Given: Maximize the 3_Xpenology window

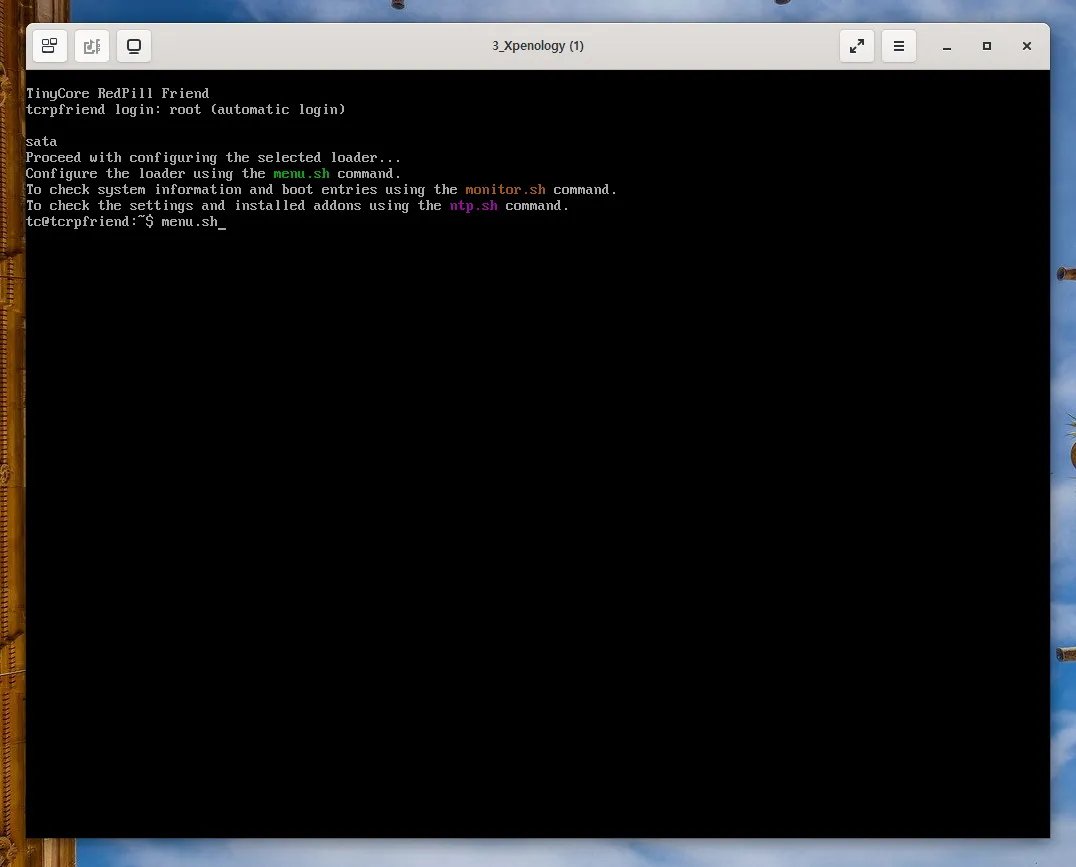Looking at the screenshot, I should pos(986,46).
